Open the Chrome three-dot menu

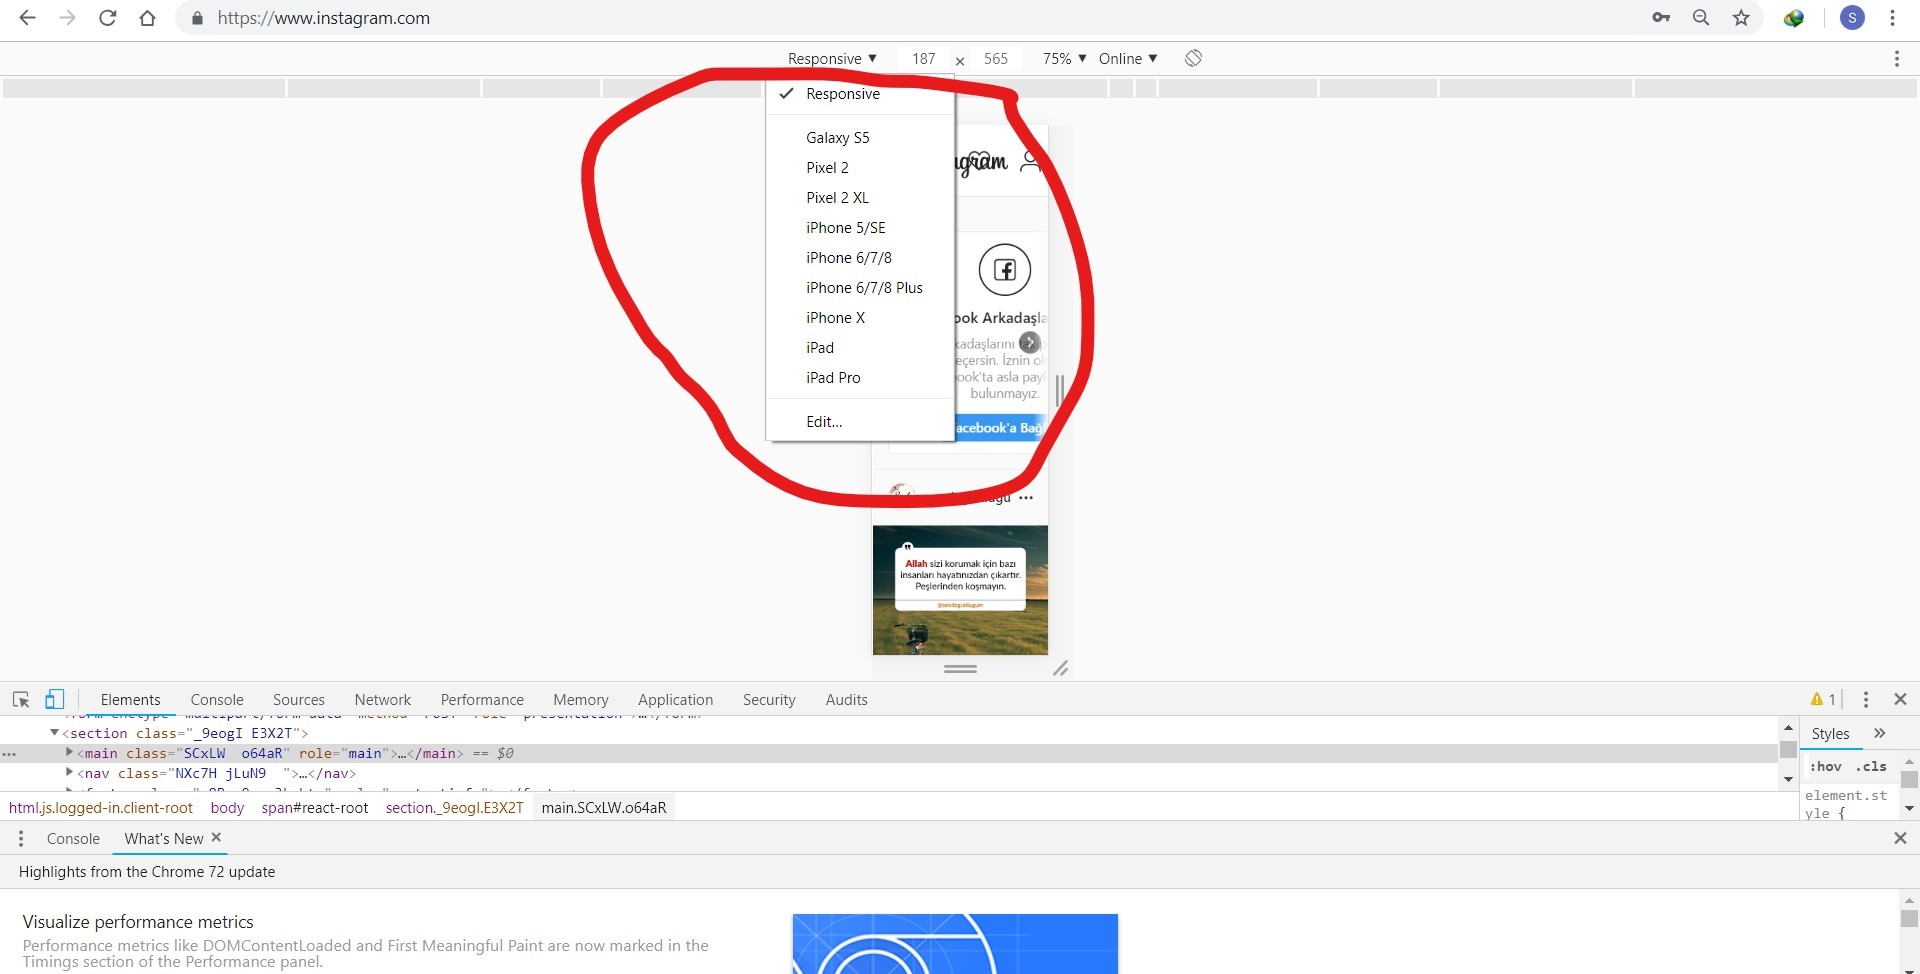(1892, 18)
